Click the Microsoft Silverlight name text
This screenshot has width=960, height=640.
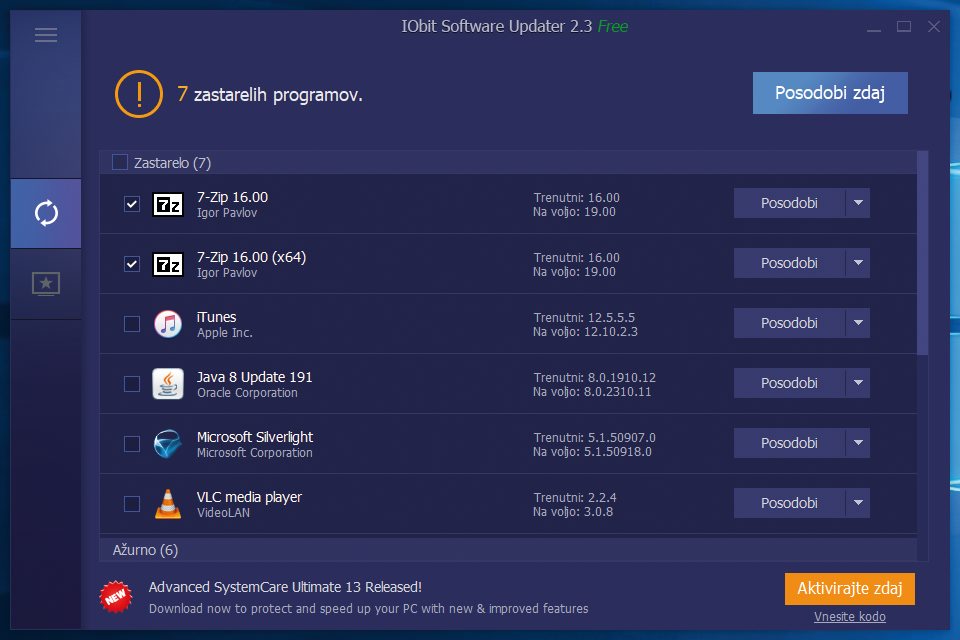pos(255,437)
